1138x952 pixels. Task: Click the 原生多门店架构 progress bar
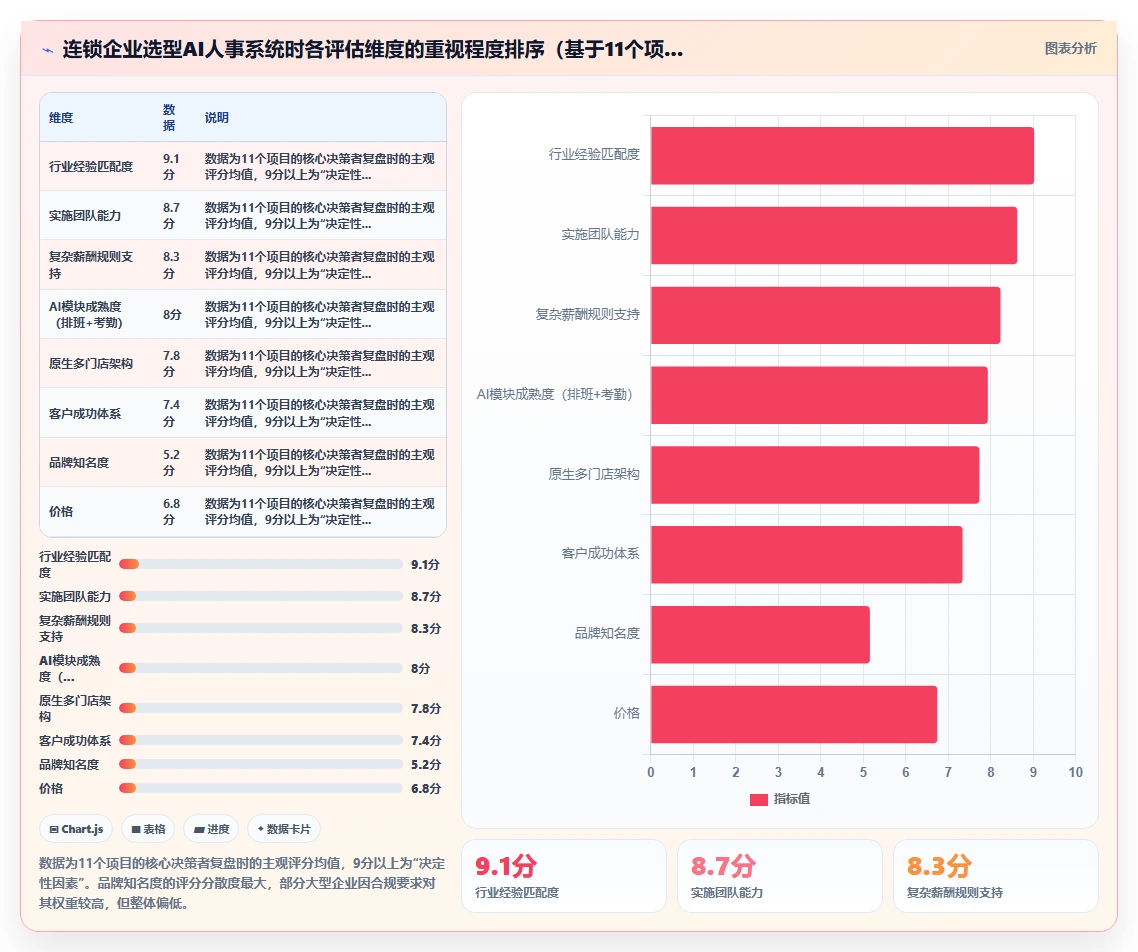pos(261,707)
